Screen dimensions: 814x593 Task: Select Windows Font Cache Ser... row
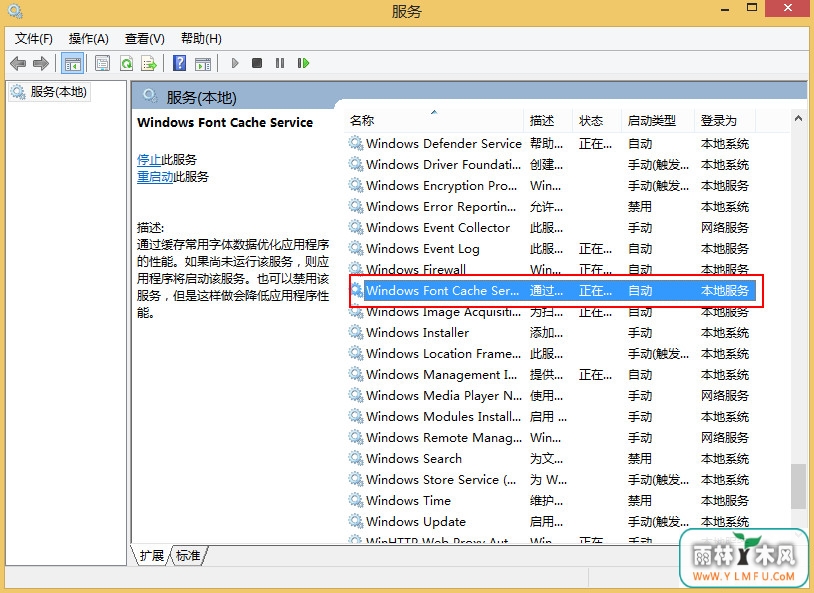tap(551, 291)
